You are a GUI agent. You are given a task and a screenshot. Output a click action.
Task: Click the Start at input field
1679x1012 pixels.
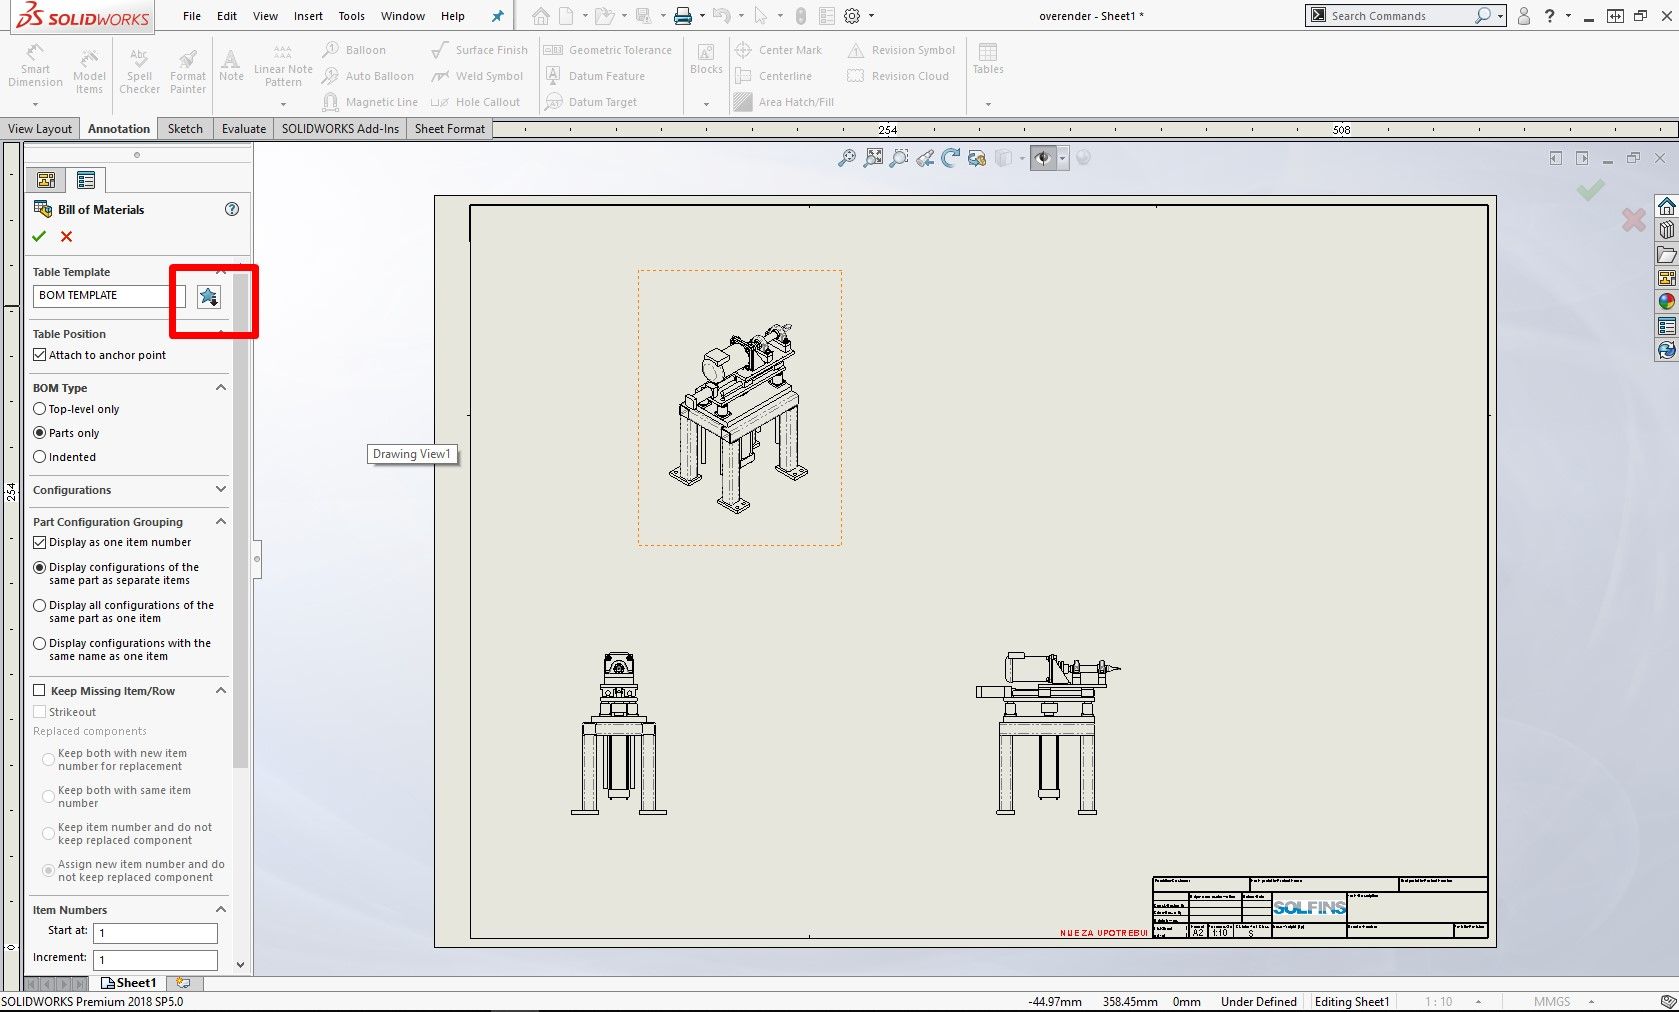coord(156,933)
